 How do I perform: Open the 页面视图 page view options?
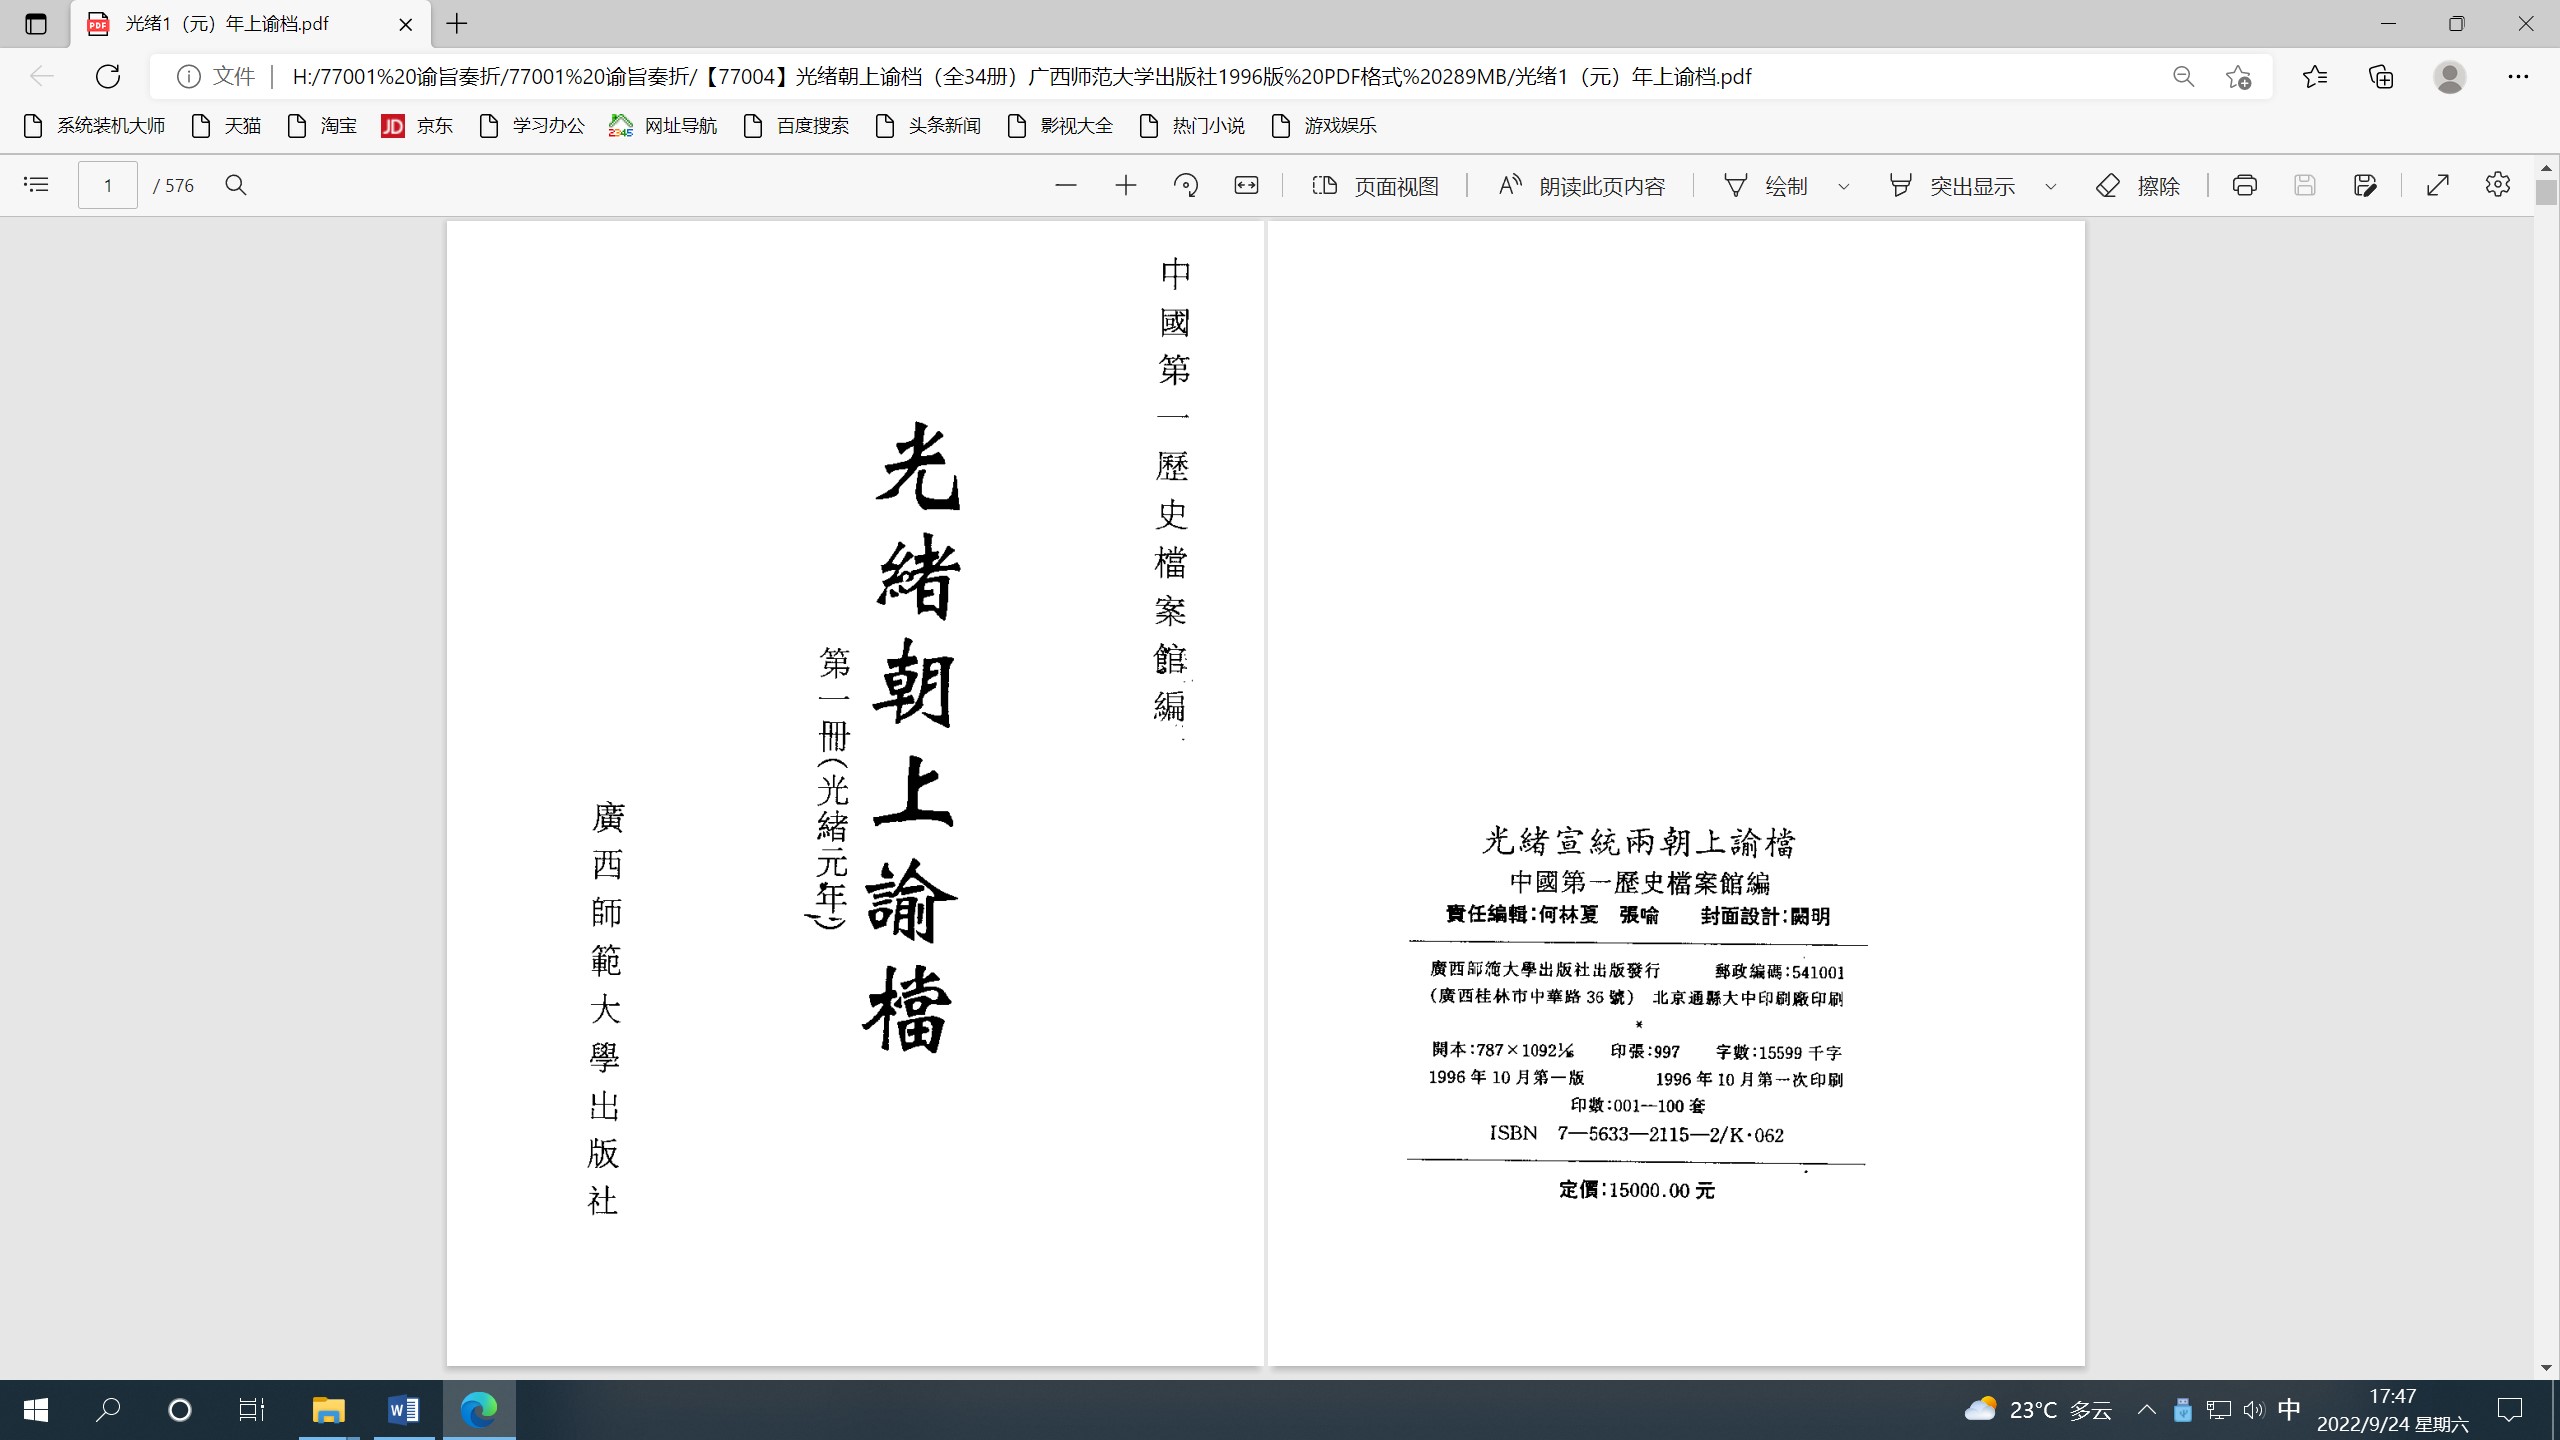(1375, 185)
